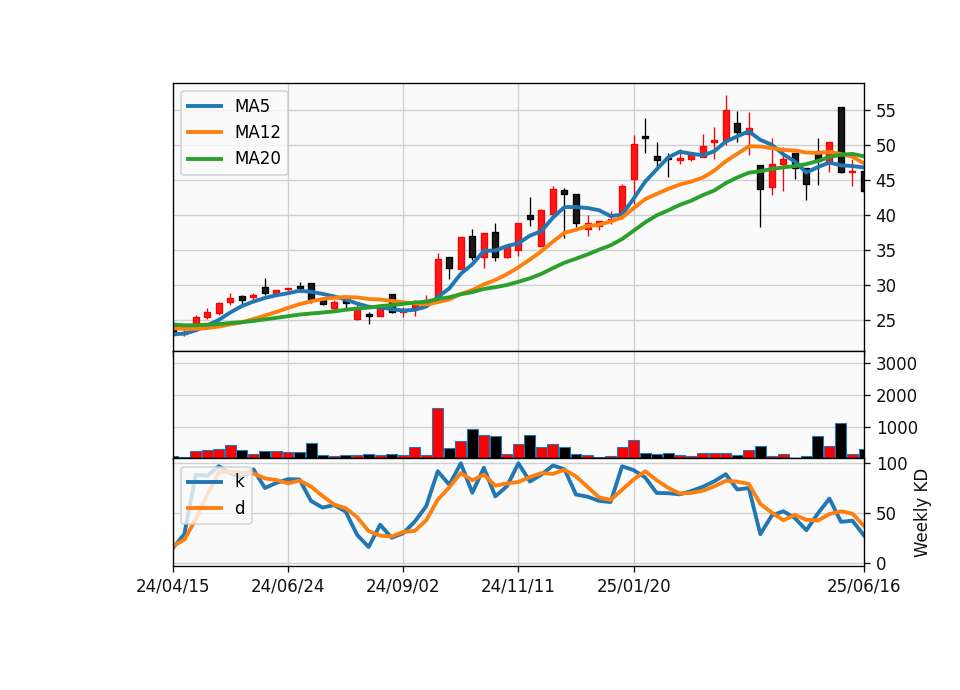Select the 24/09/02 date axis label

coord(403,586)
